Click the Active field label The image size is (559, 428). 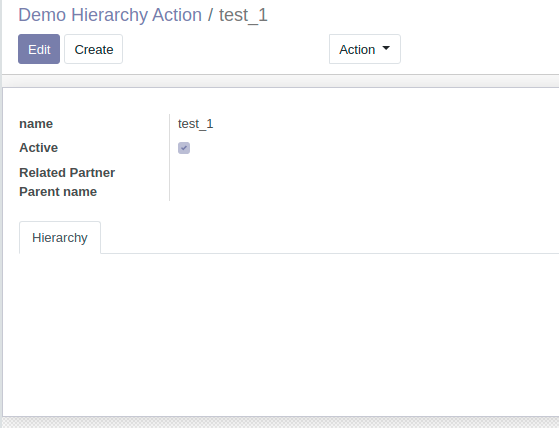pyautogui.click(x=39, y=148)
